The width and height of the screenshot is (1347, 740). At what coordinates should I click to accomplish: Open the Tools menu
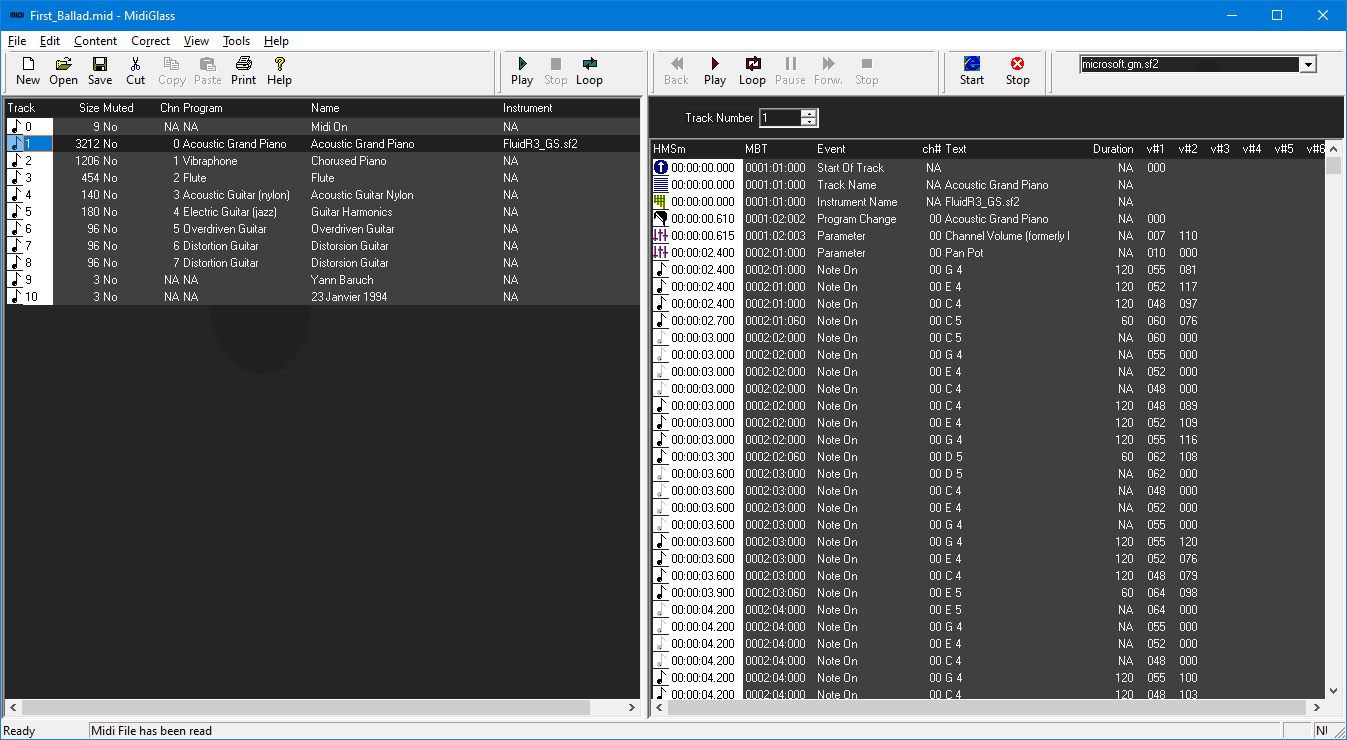pyautogui.click(x=236, y=41)
